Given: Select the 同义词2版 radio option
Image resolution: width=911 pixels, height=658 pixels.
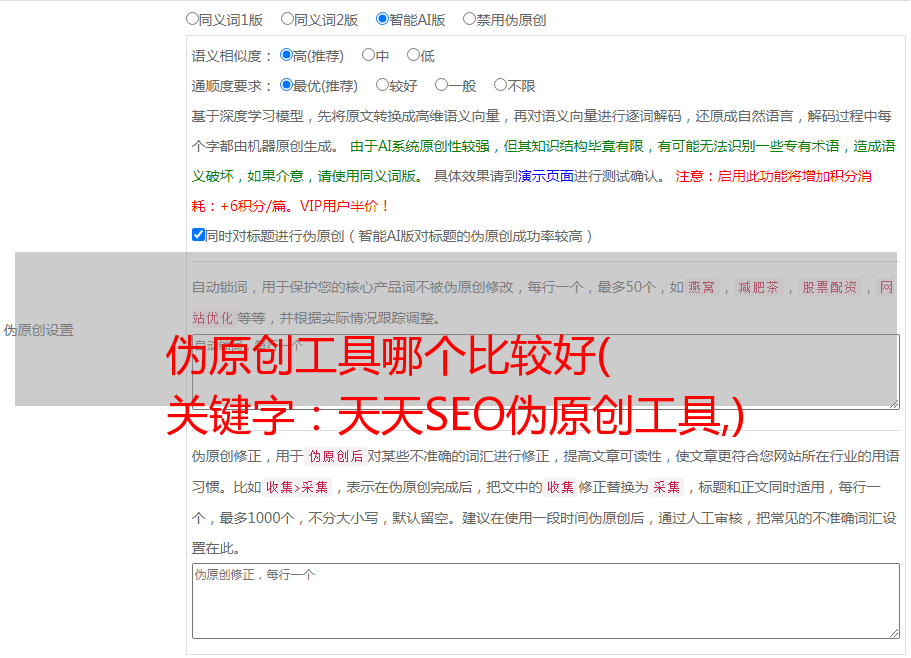Looking at the screenshot, I should (x=287, y=19).
